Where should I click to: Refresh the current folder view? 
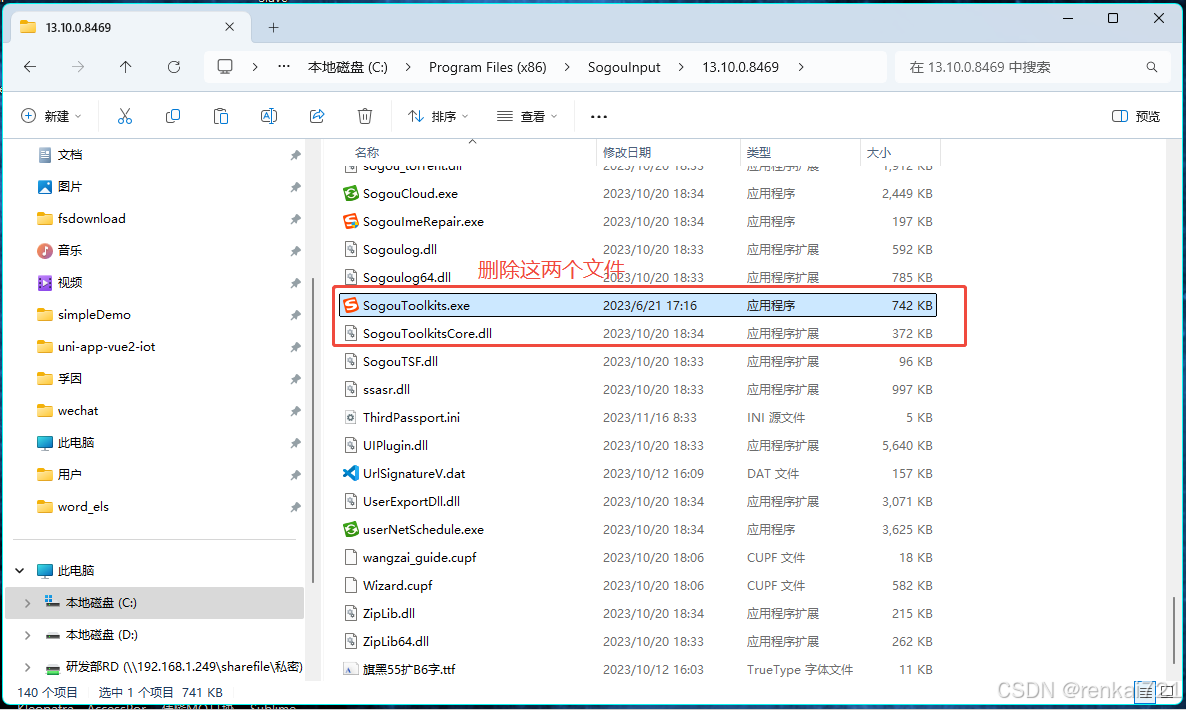click(174, 67)
